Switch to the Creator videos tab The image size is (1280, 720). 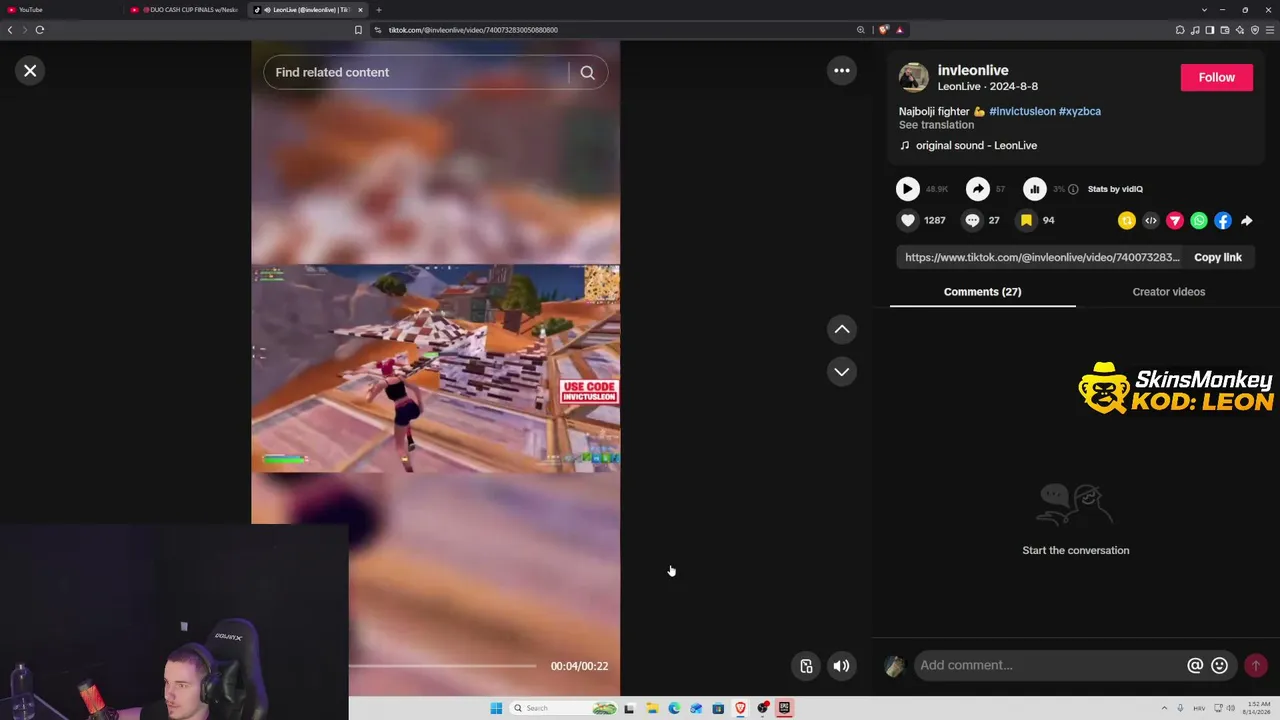pos(1169,292)
